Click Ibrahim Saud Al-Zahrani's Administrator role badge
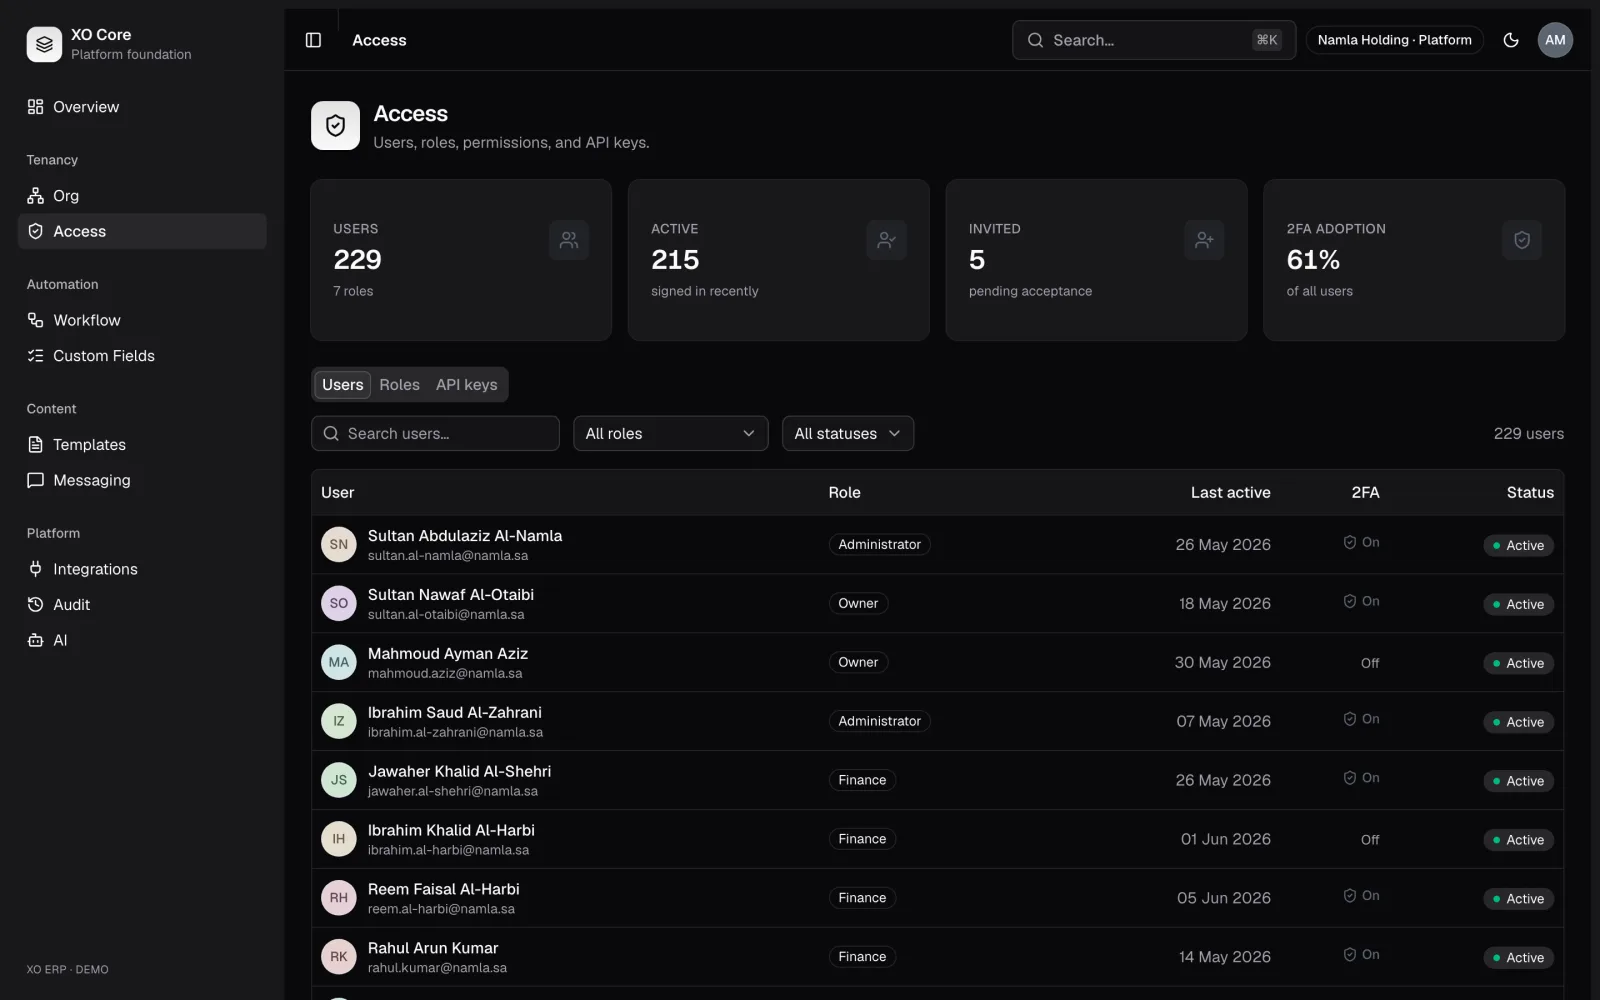 (879, 721)
